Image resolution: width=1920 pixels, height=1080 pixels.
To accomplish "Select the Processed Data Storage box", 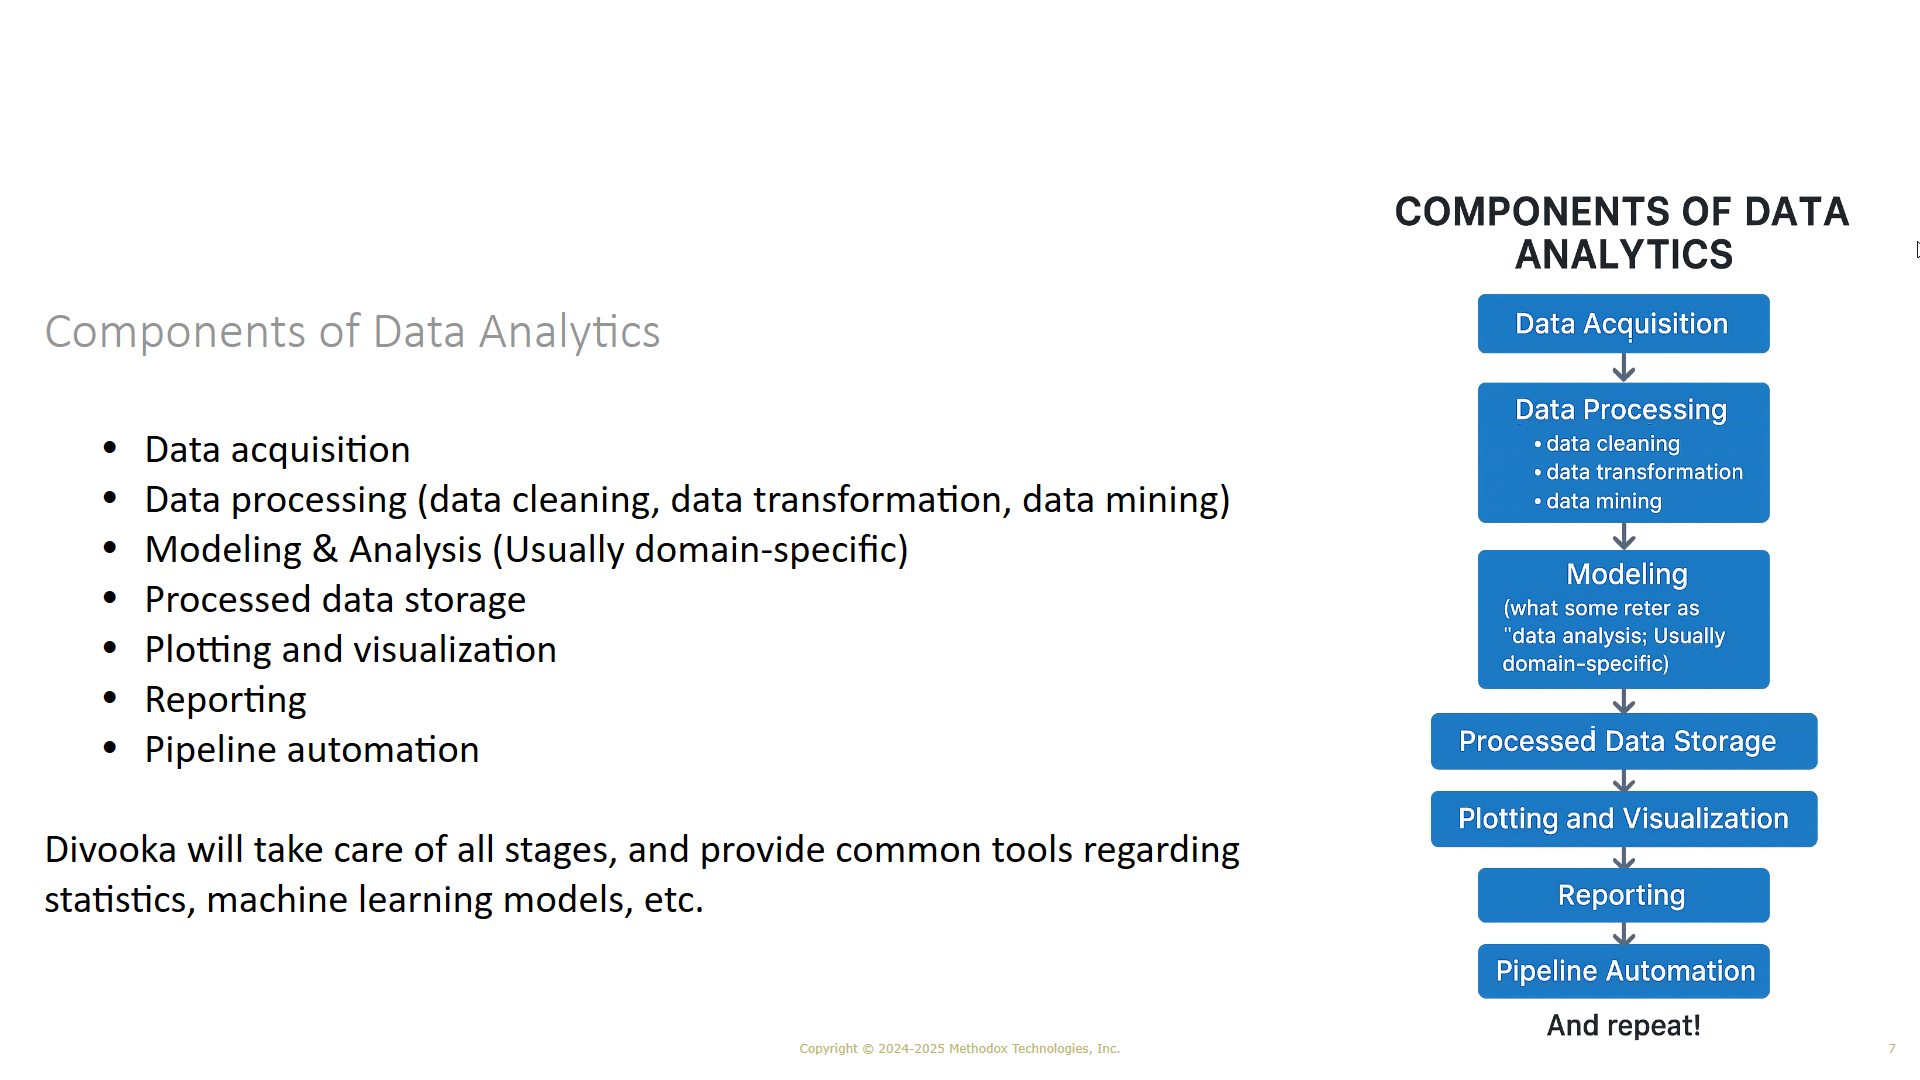I will (x=1623, y=741).
